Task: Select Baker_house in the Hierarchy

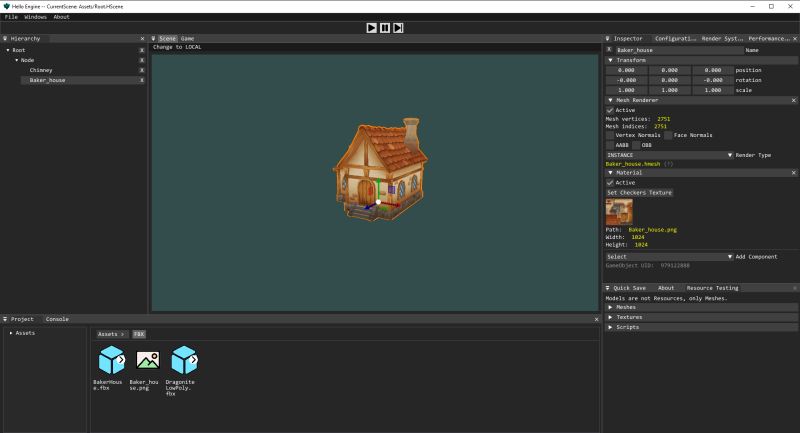Action: [47, 80]
